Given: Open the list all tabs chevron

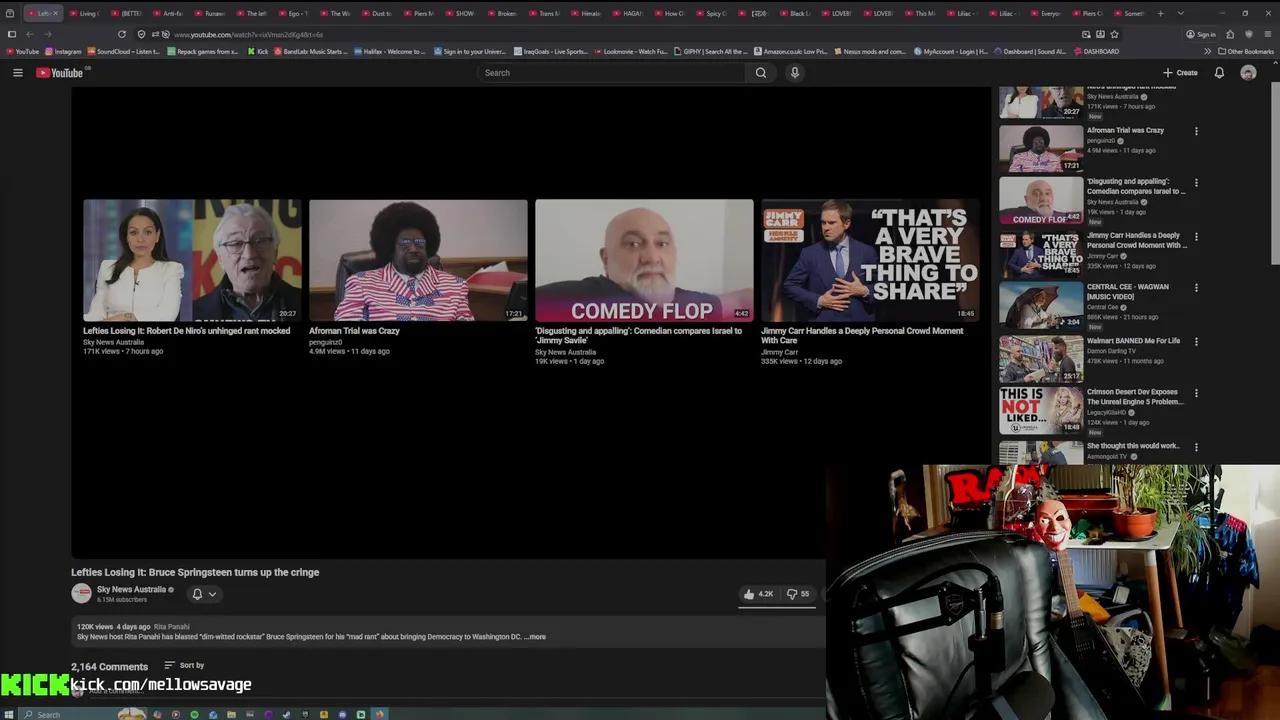Looking at the screenshot, I should point(1180,13).
